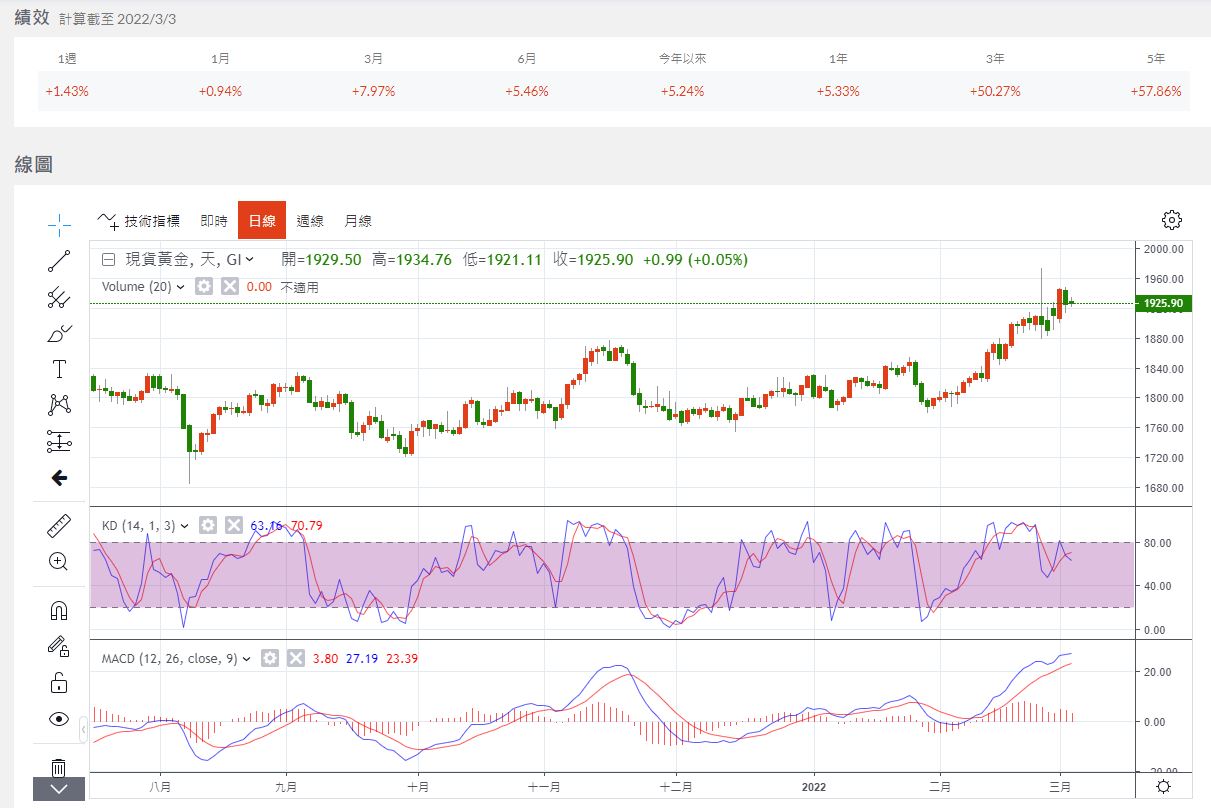Open the 技術指標 indicators button
This screenshot has height=808, width=1211.
point(140,221)
